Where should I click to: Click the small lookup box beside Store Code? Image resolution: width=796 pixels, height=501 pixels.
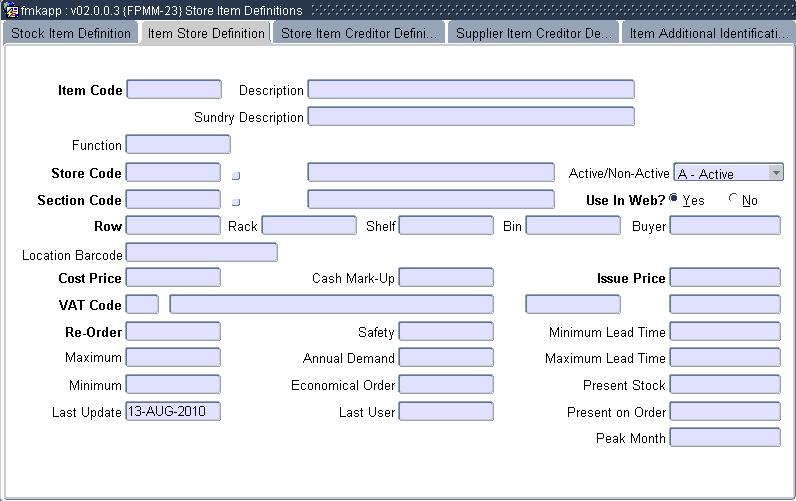[236, 175]
